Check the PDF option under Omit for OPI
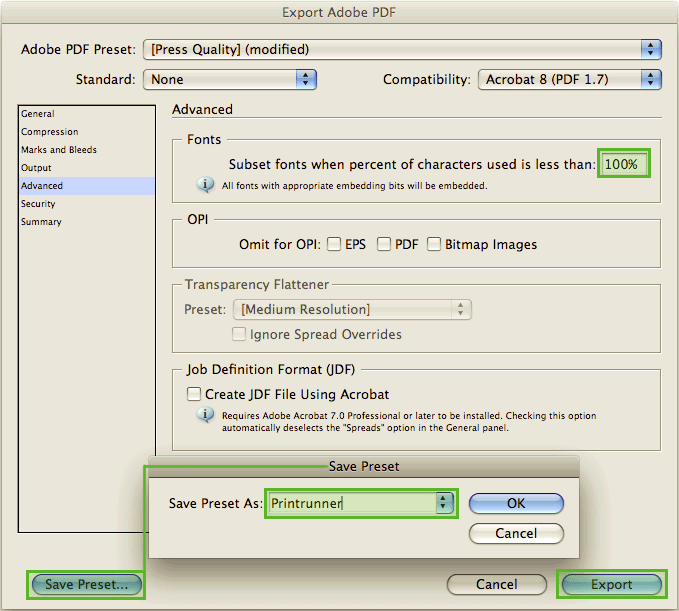The width and height of the screenshot is (679, 611). [384, 244]
